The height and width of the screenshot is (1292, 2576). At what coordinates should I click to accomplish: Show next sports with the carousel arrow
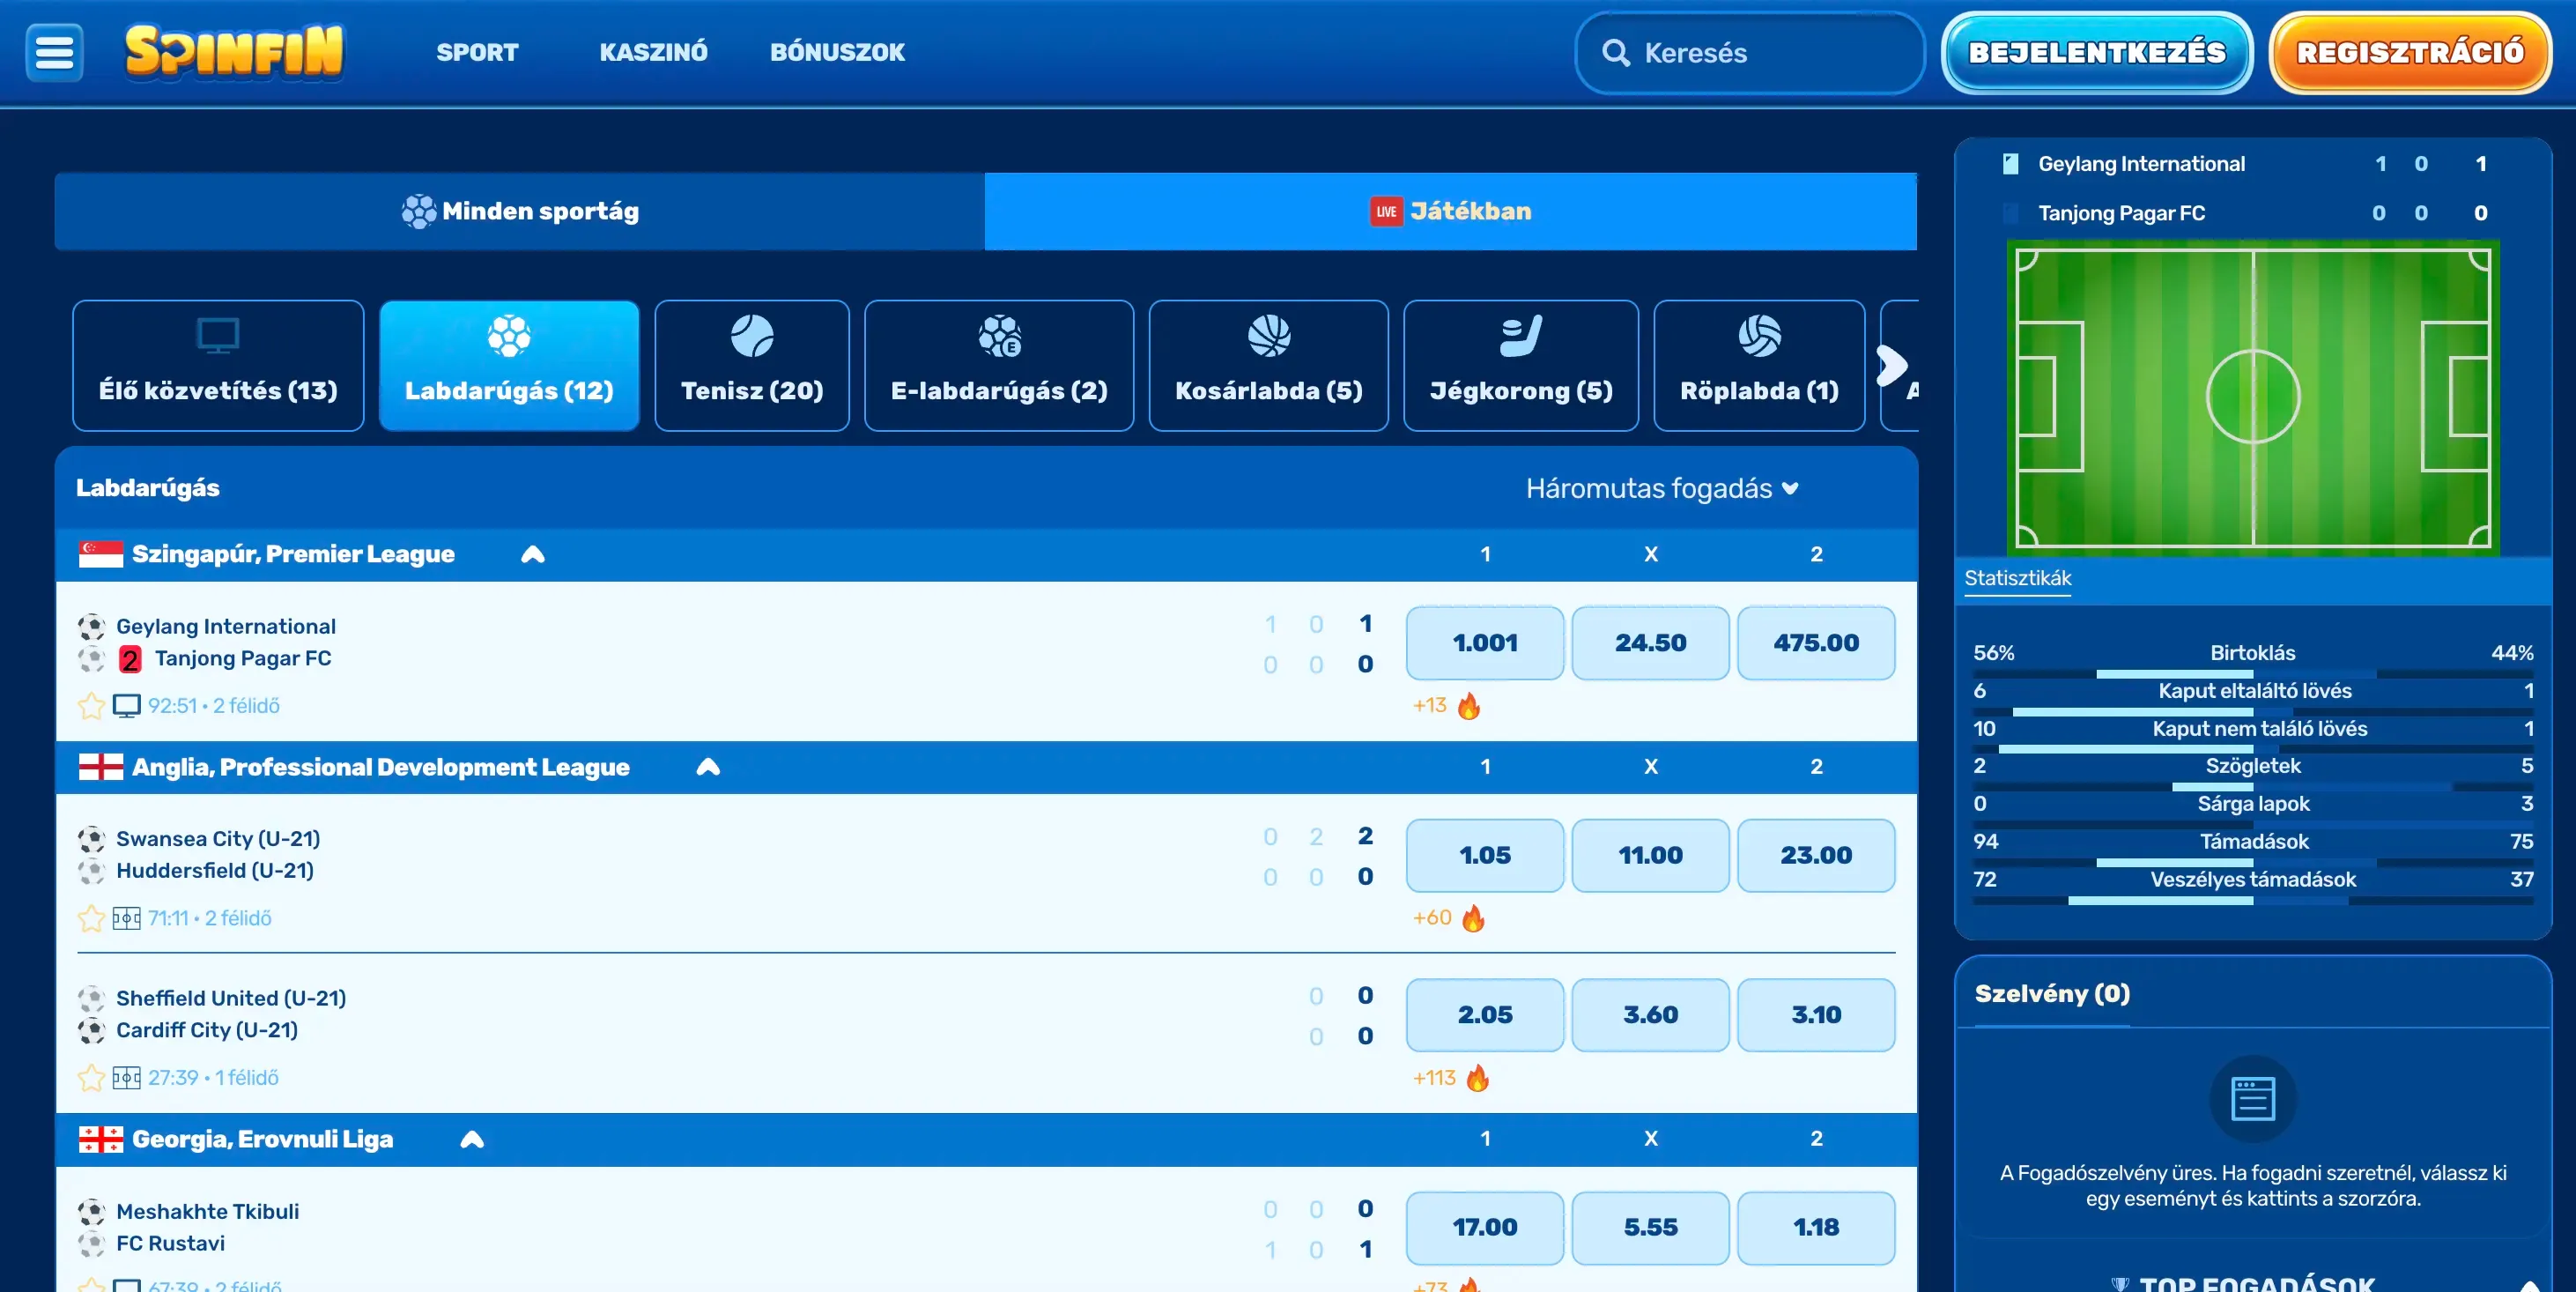1891,366
